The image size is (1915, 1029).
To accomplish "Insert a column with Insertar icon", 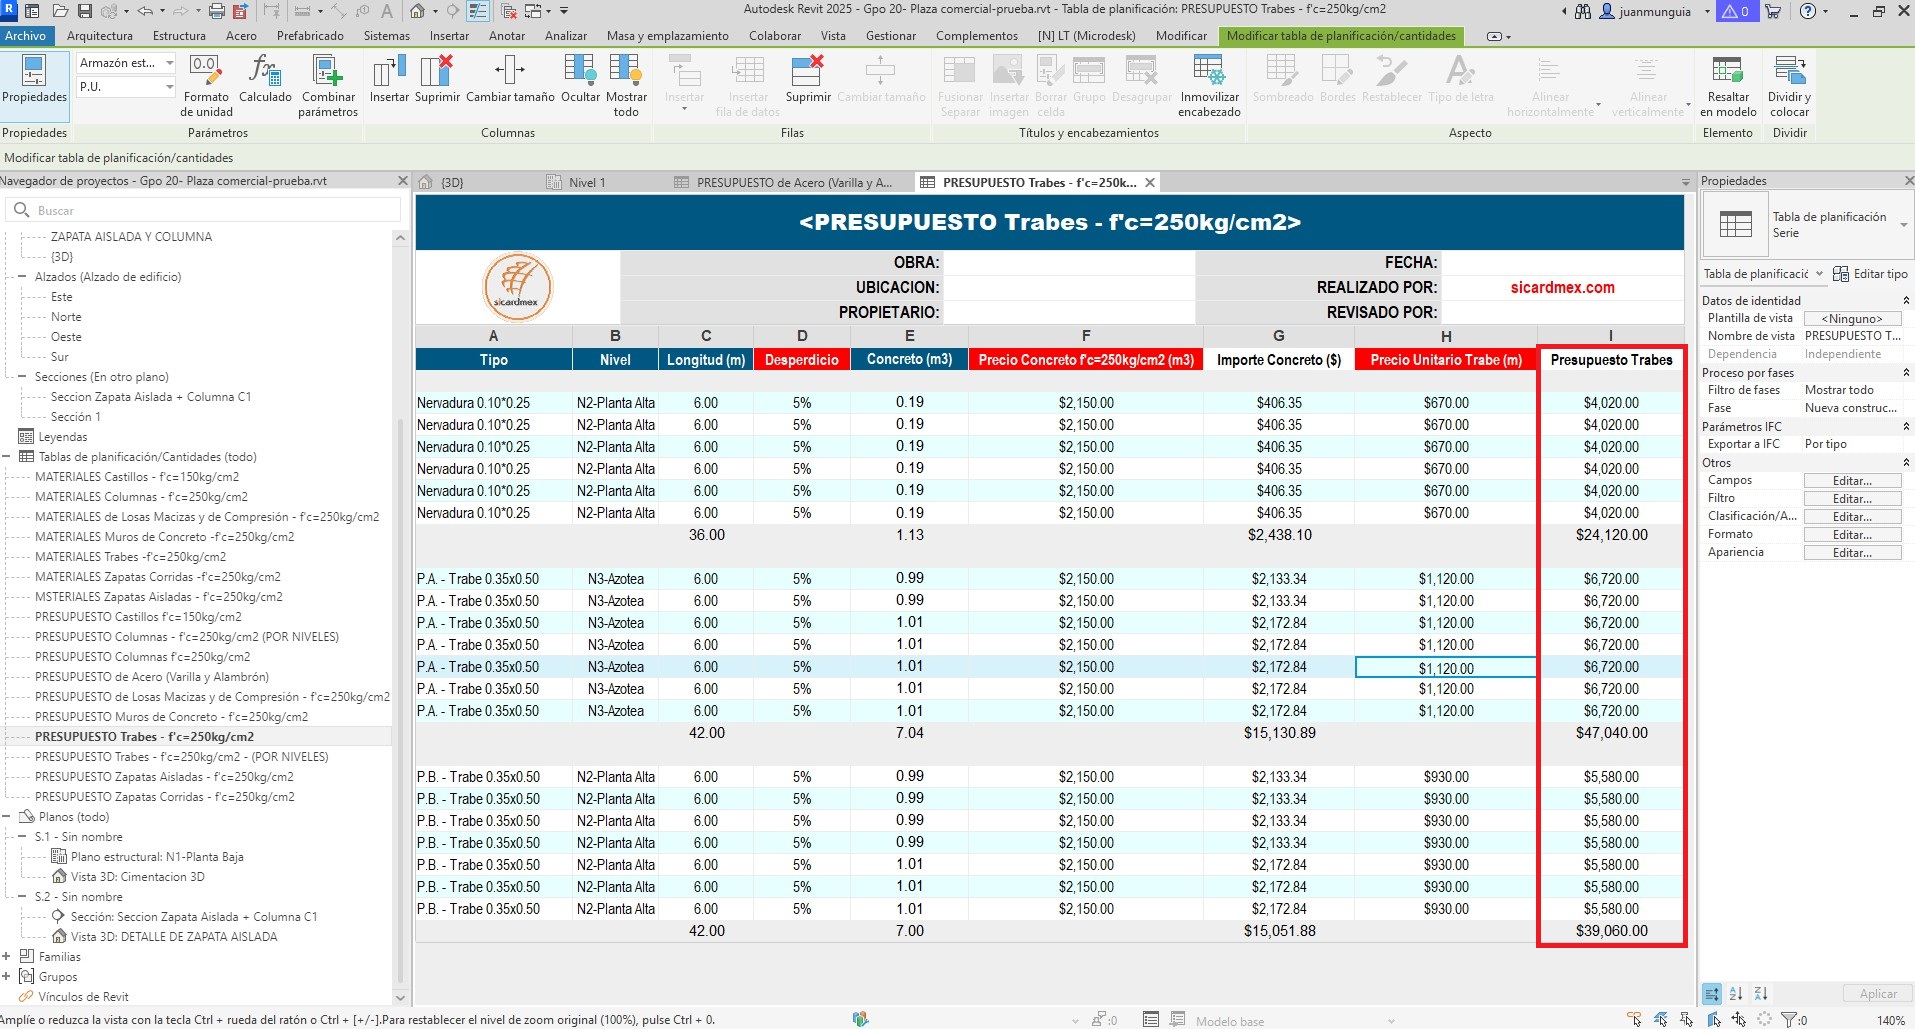I will (388, 72).
